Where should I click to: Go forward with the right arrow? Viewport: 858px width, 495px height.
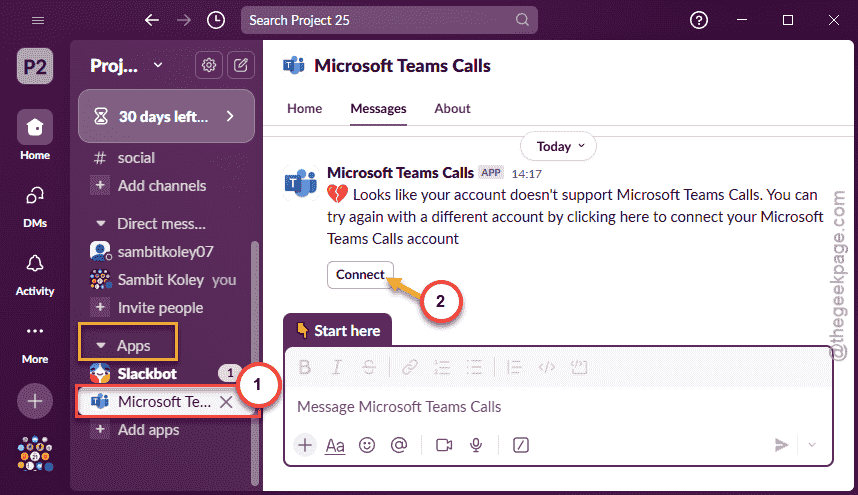(x=184, y=20)
